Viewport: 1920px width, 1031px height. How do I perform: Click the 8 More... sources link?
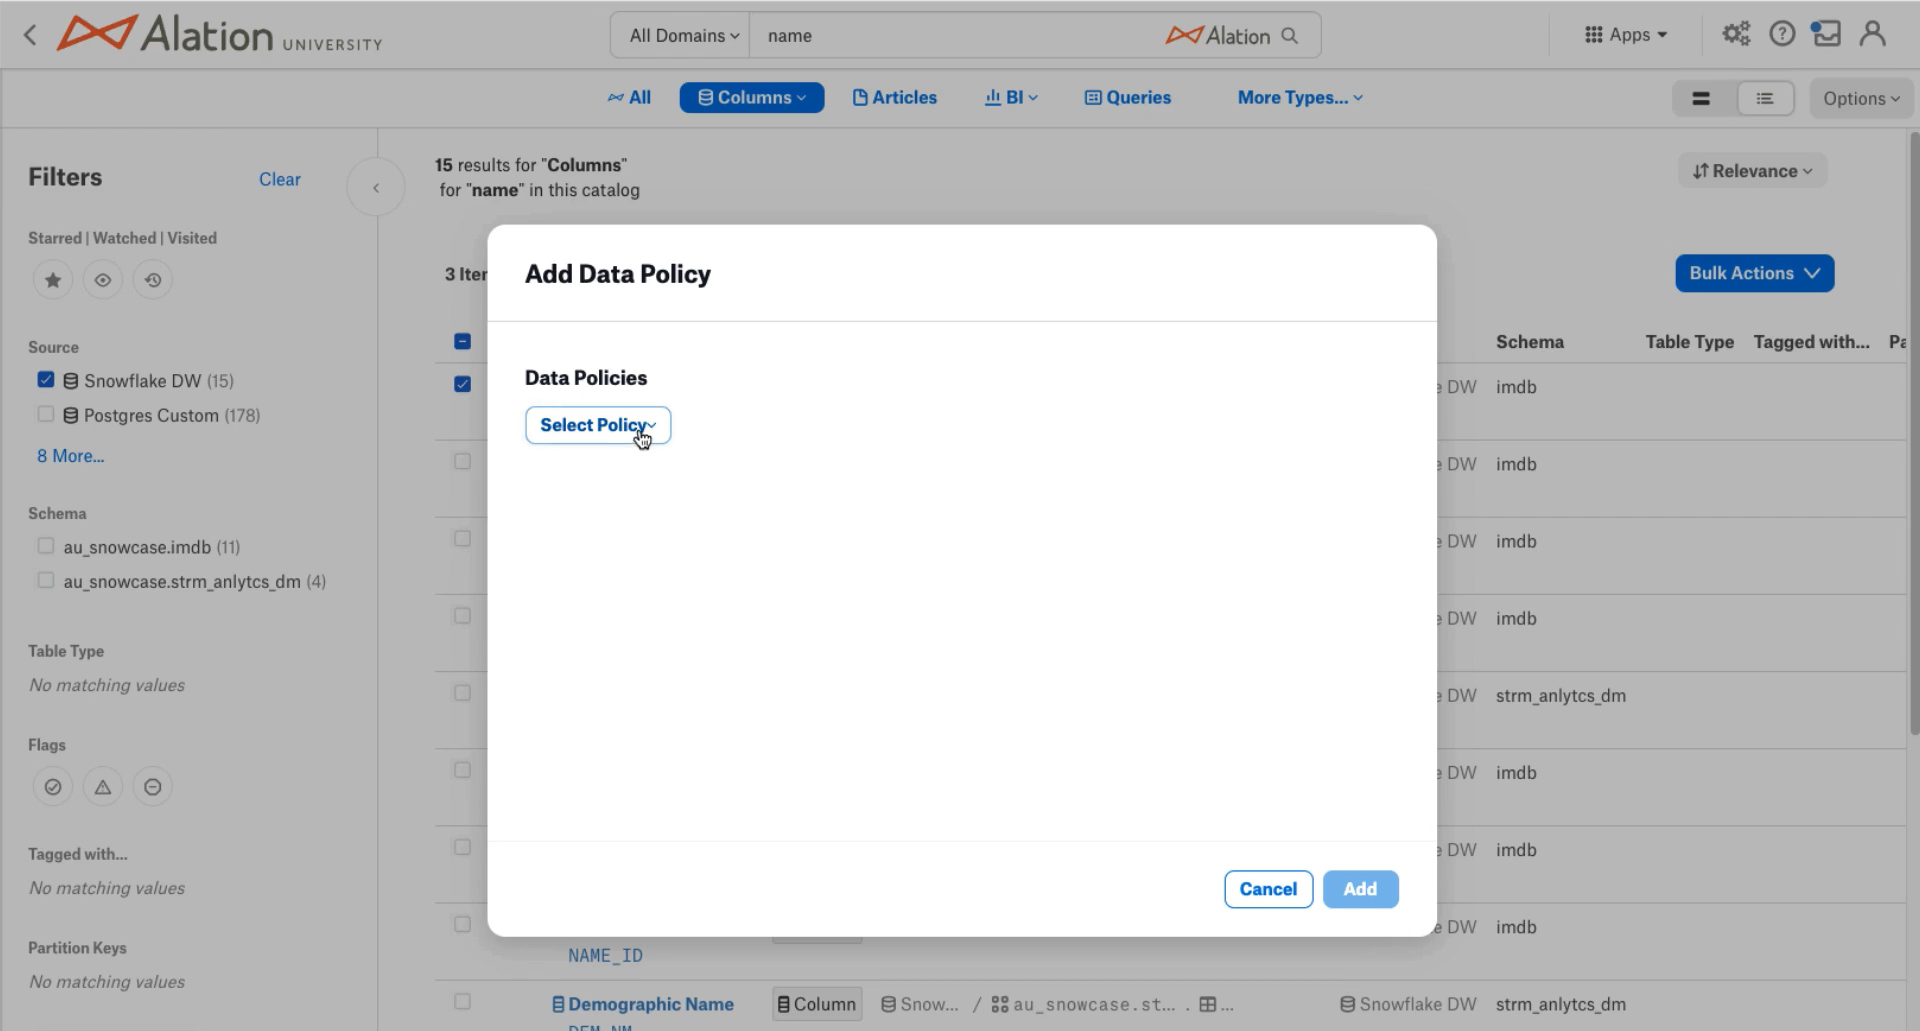click(71, 456)
